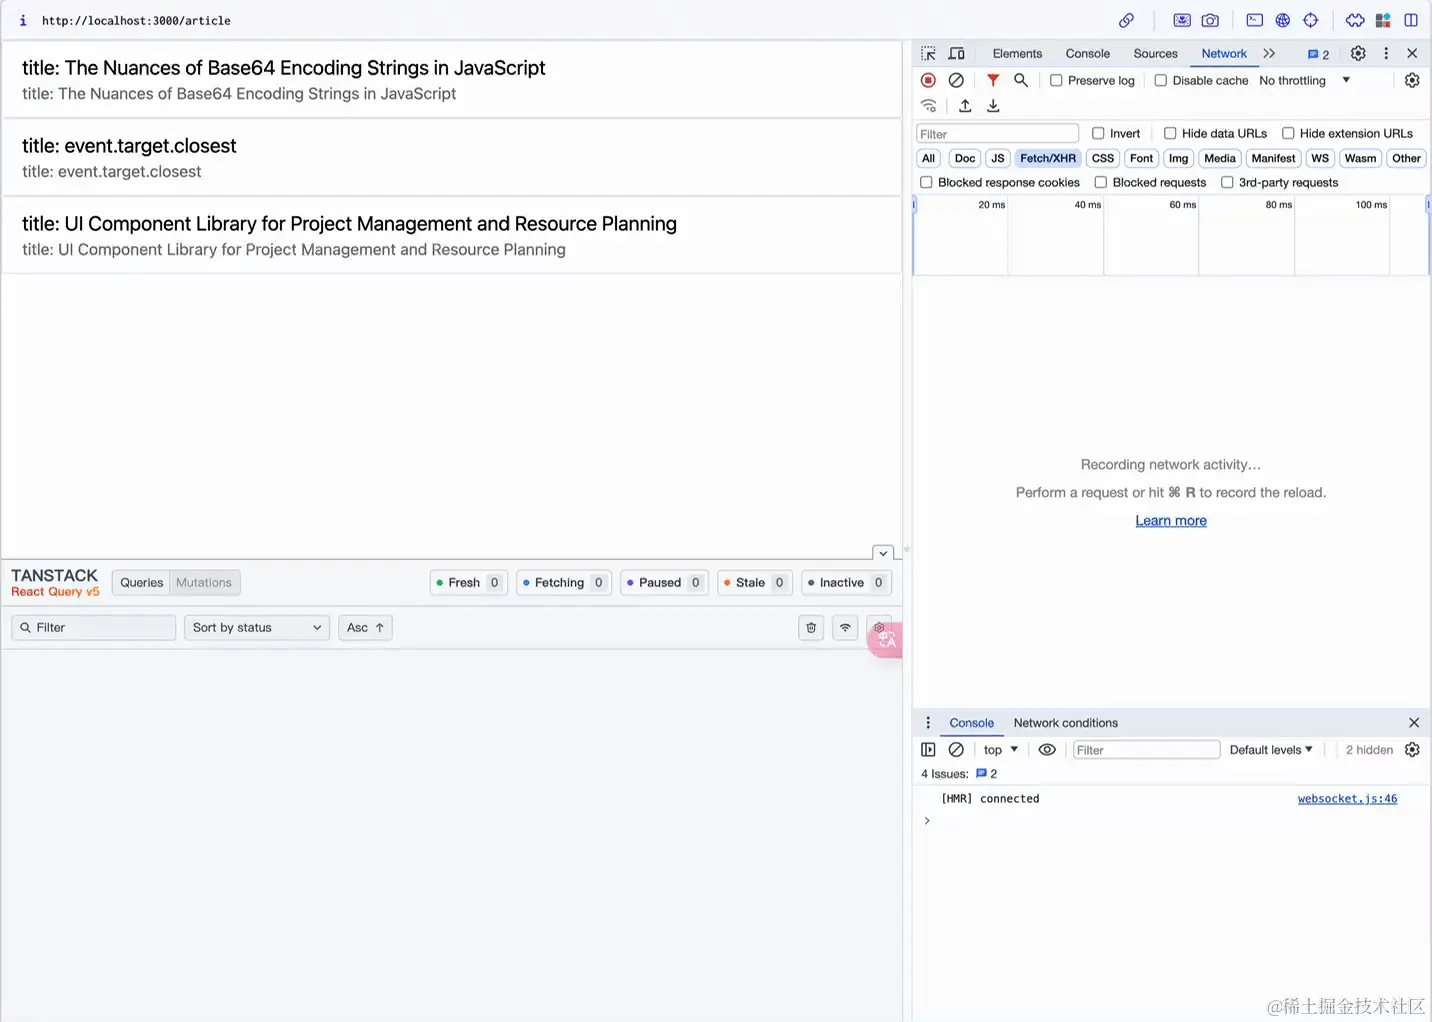Screen dimensions: 1432x1022
Task: Select Queries tab in React Query
Action: coord(141,583)
